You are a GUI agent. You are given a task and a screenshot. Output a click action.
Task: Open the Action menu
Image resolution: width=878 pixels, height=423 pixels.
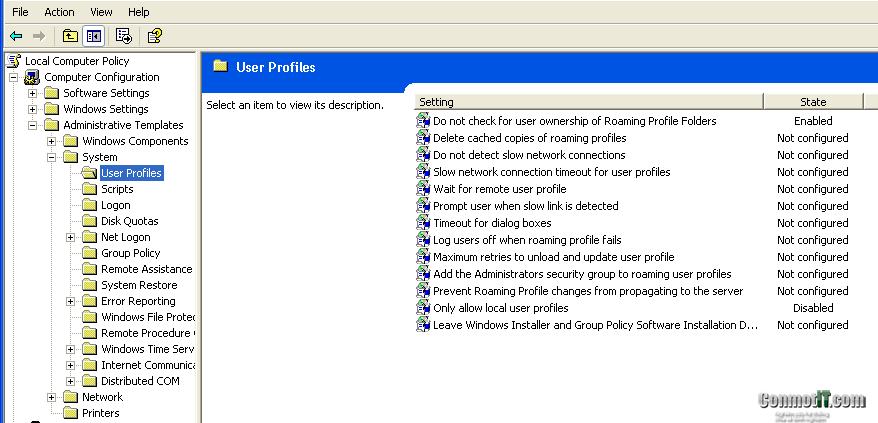click(59, 12)
